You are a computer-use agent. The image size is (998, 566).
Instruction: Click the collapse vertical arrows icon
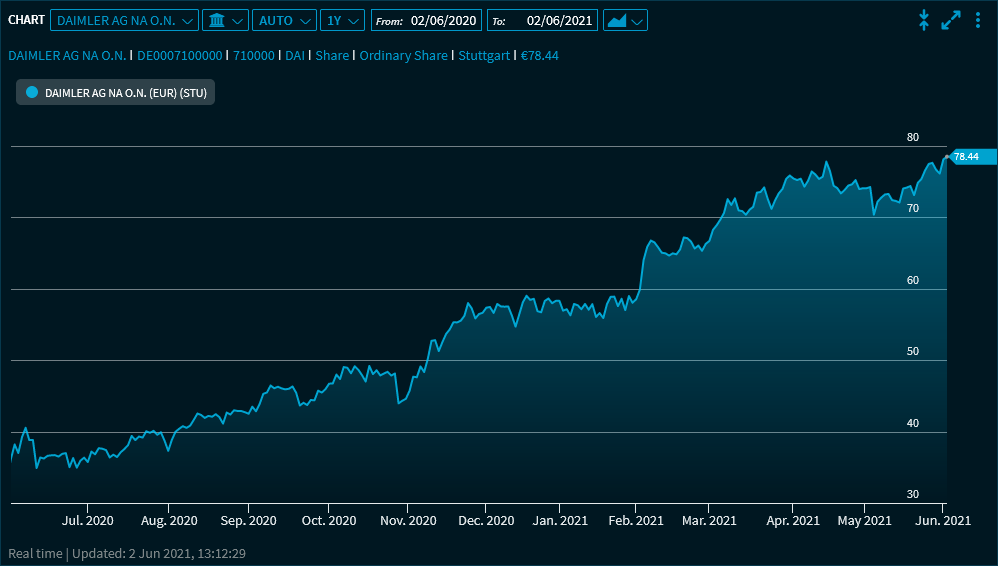[x=924, y=20]
